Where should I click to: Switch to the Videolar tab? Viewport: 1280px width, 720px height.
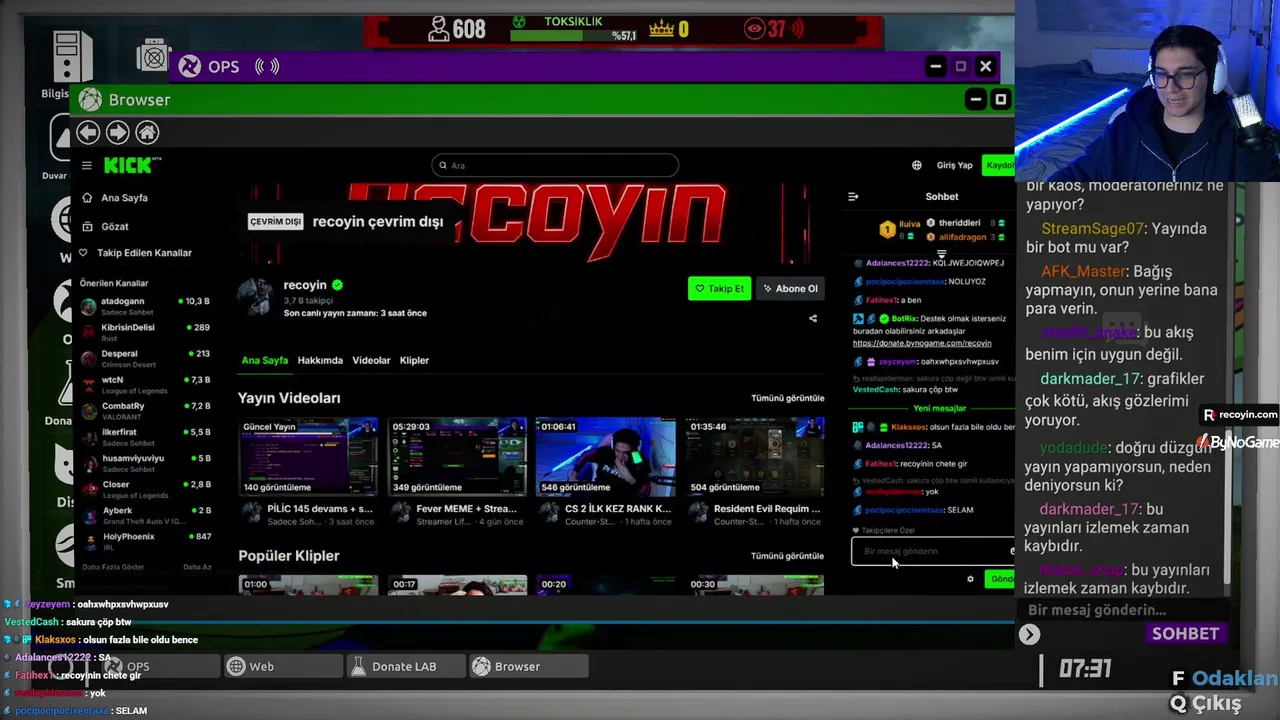[371, 360]
